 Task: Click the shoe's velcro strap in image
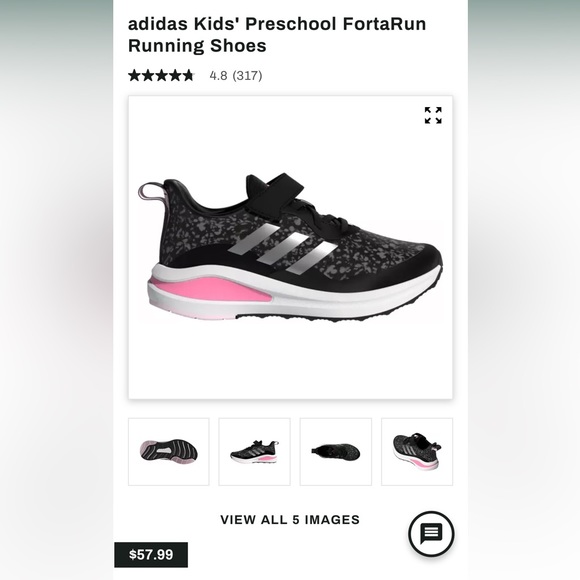[273, 190]
